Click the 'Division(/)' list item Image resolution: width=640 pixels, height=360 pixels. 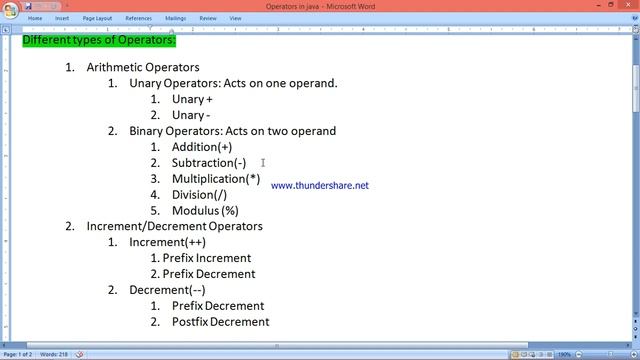click(x=199, y=195)
